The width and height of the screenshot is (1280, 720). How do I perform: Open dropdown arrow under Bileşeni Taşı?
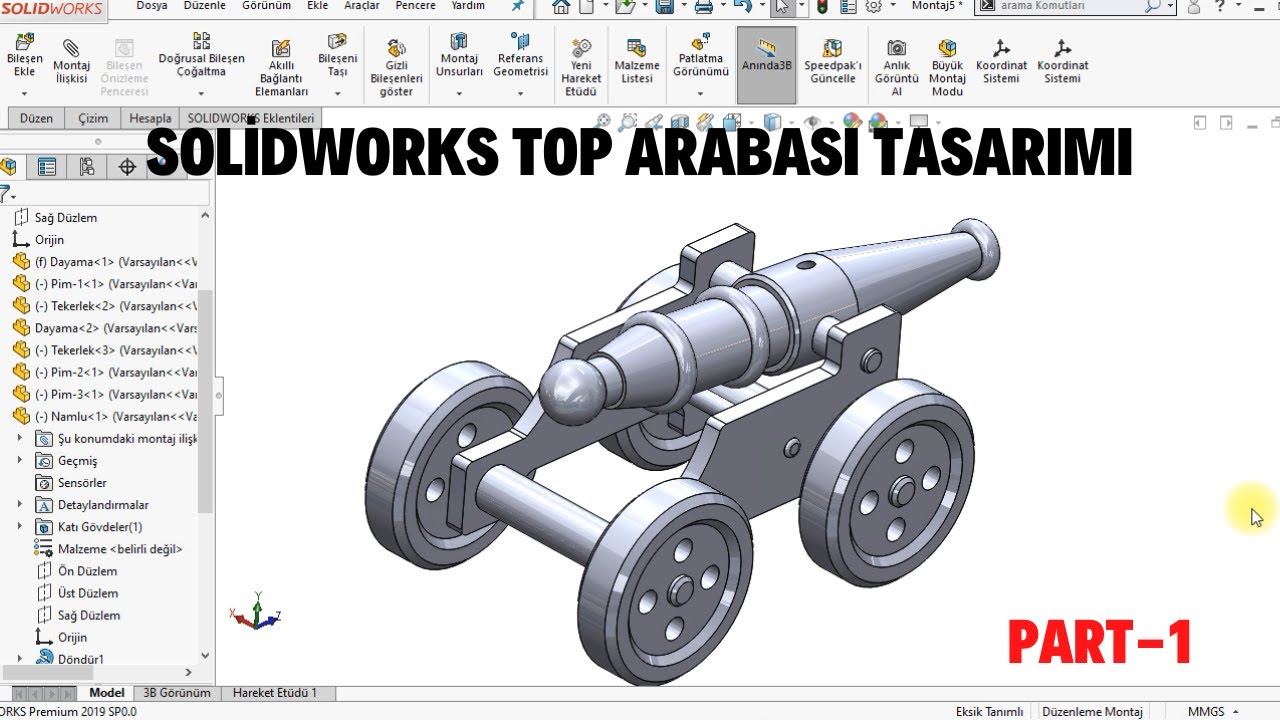(337, 93)
